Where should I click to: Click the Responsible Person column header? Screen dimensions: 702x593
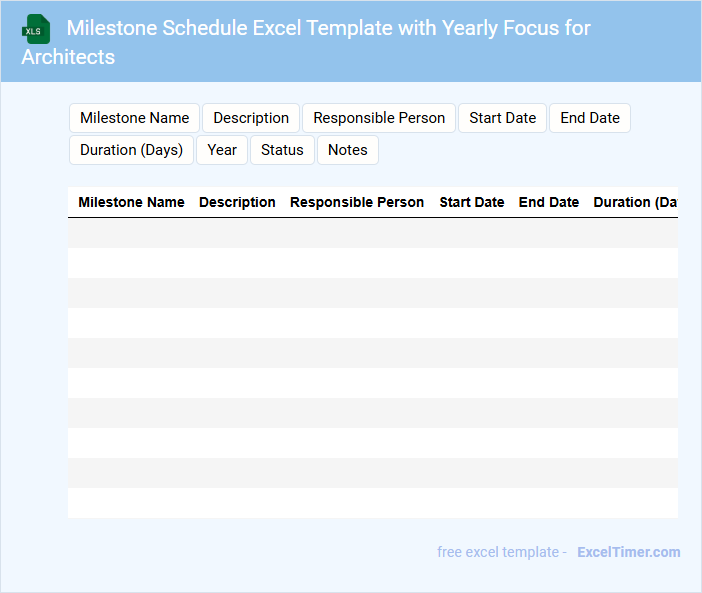[x=357, y=202]
